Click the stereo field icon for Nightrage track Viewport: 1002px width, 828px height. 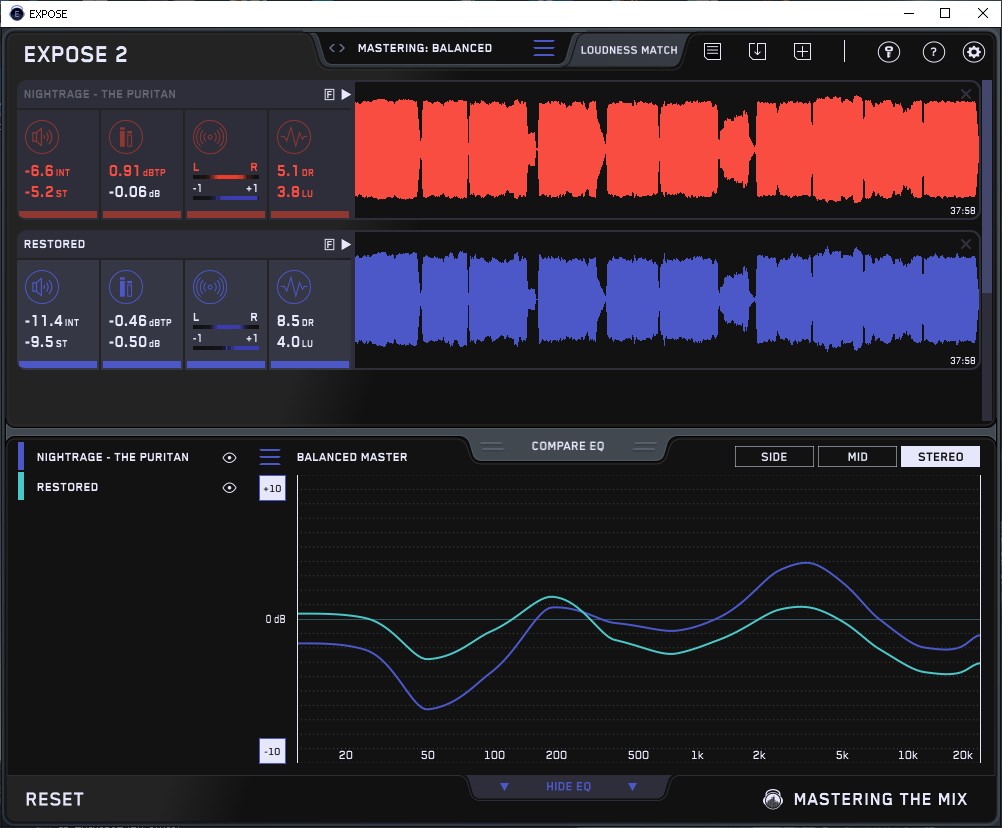click(210, 137)
